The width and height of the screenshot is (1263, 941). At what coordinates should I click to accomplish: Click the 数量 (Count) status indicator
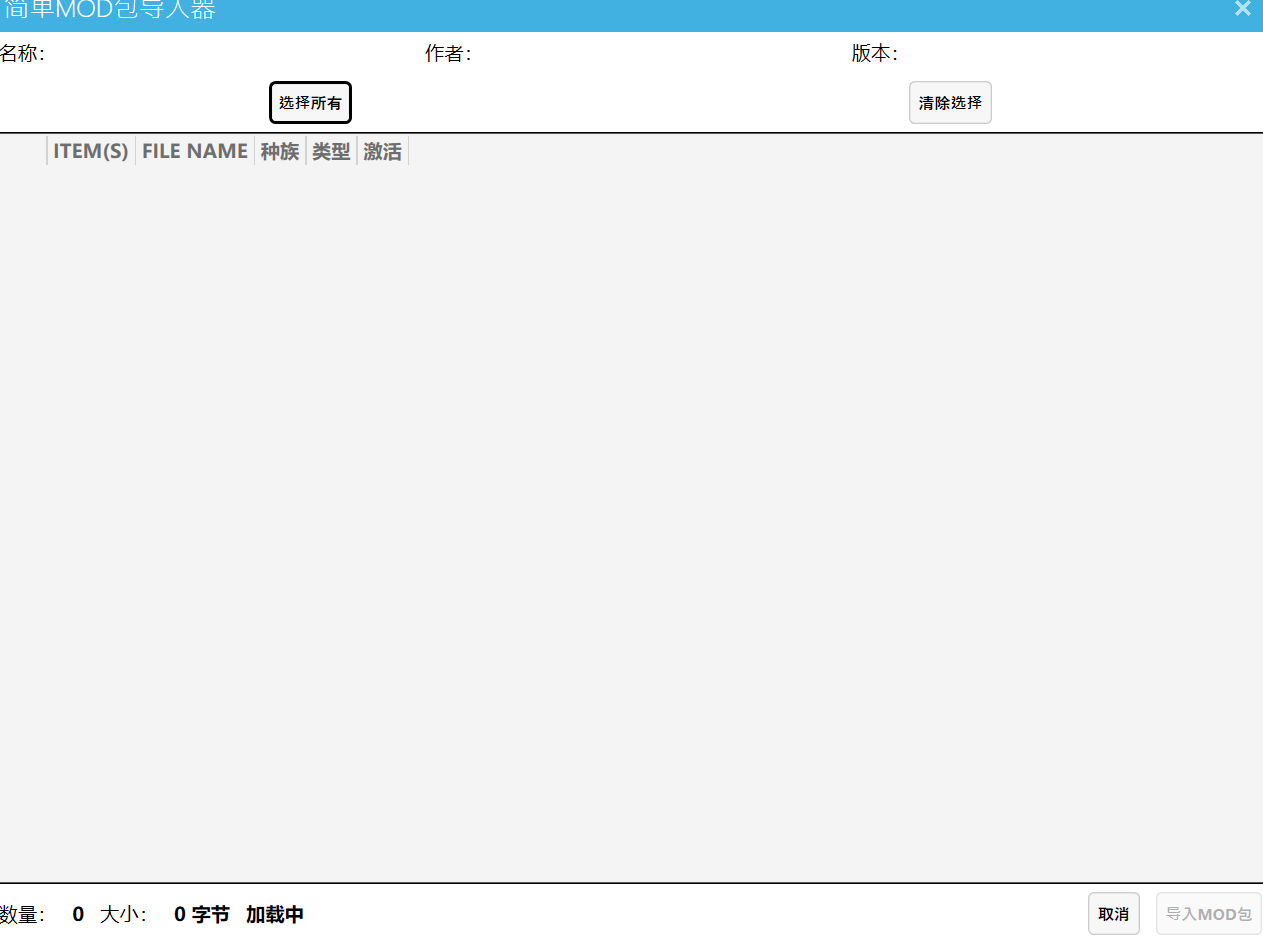point(25,913)
